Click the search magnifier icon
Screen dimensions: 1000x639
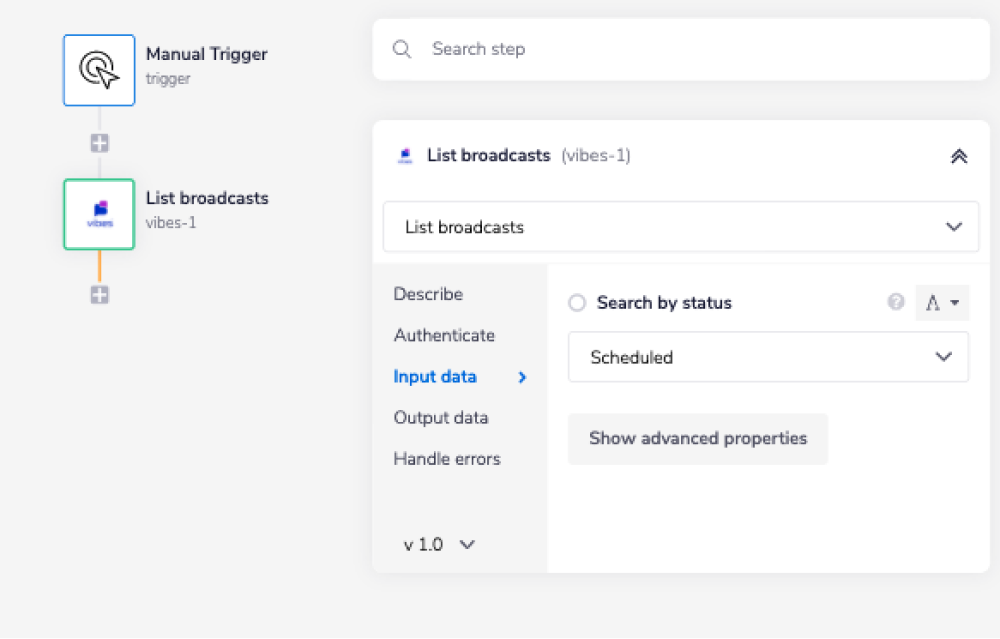click(402, 49)
